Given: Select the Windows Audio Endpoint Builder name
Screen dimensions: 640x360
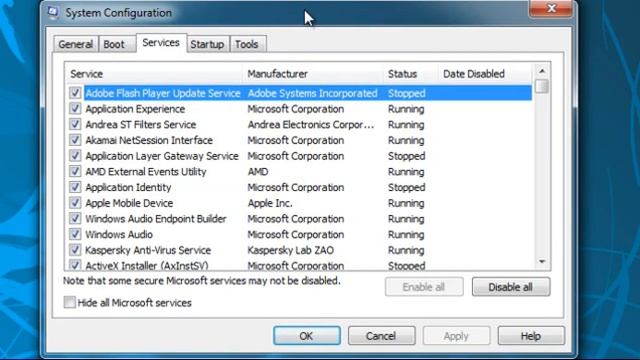Looking at the screenshot, I should tap(156, 219).
